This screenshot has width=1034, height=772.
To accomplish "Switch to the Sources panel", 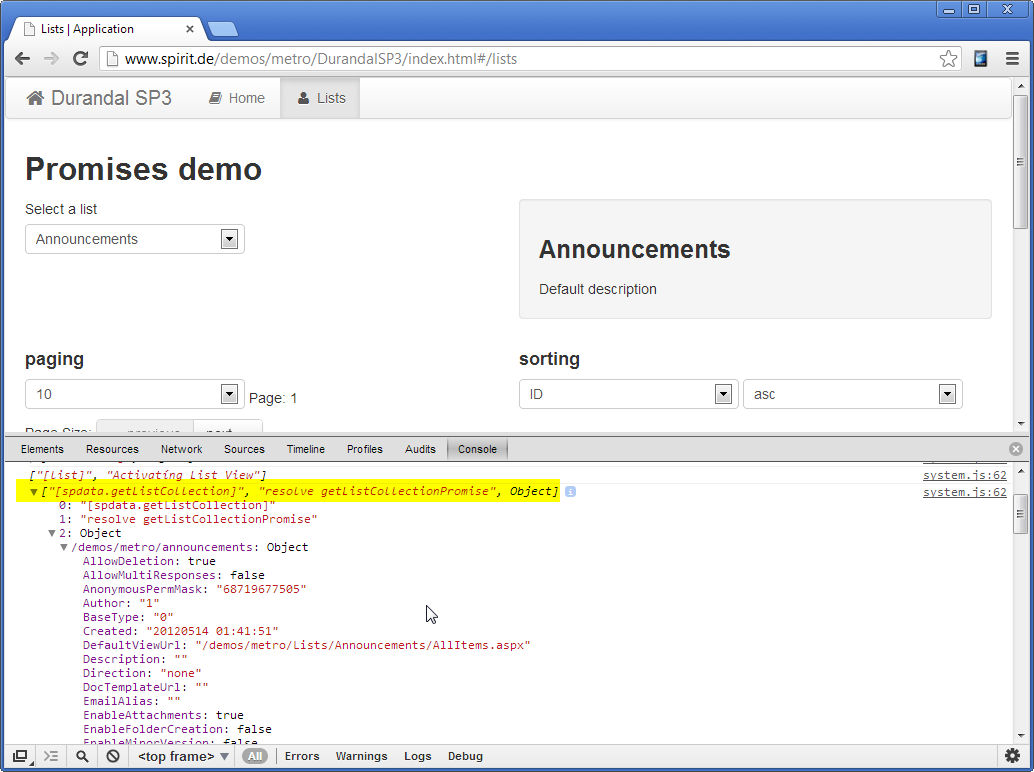I will 244,449.
